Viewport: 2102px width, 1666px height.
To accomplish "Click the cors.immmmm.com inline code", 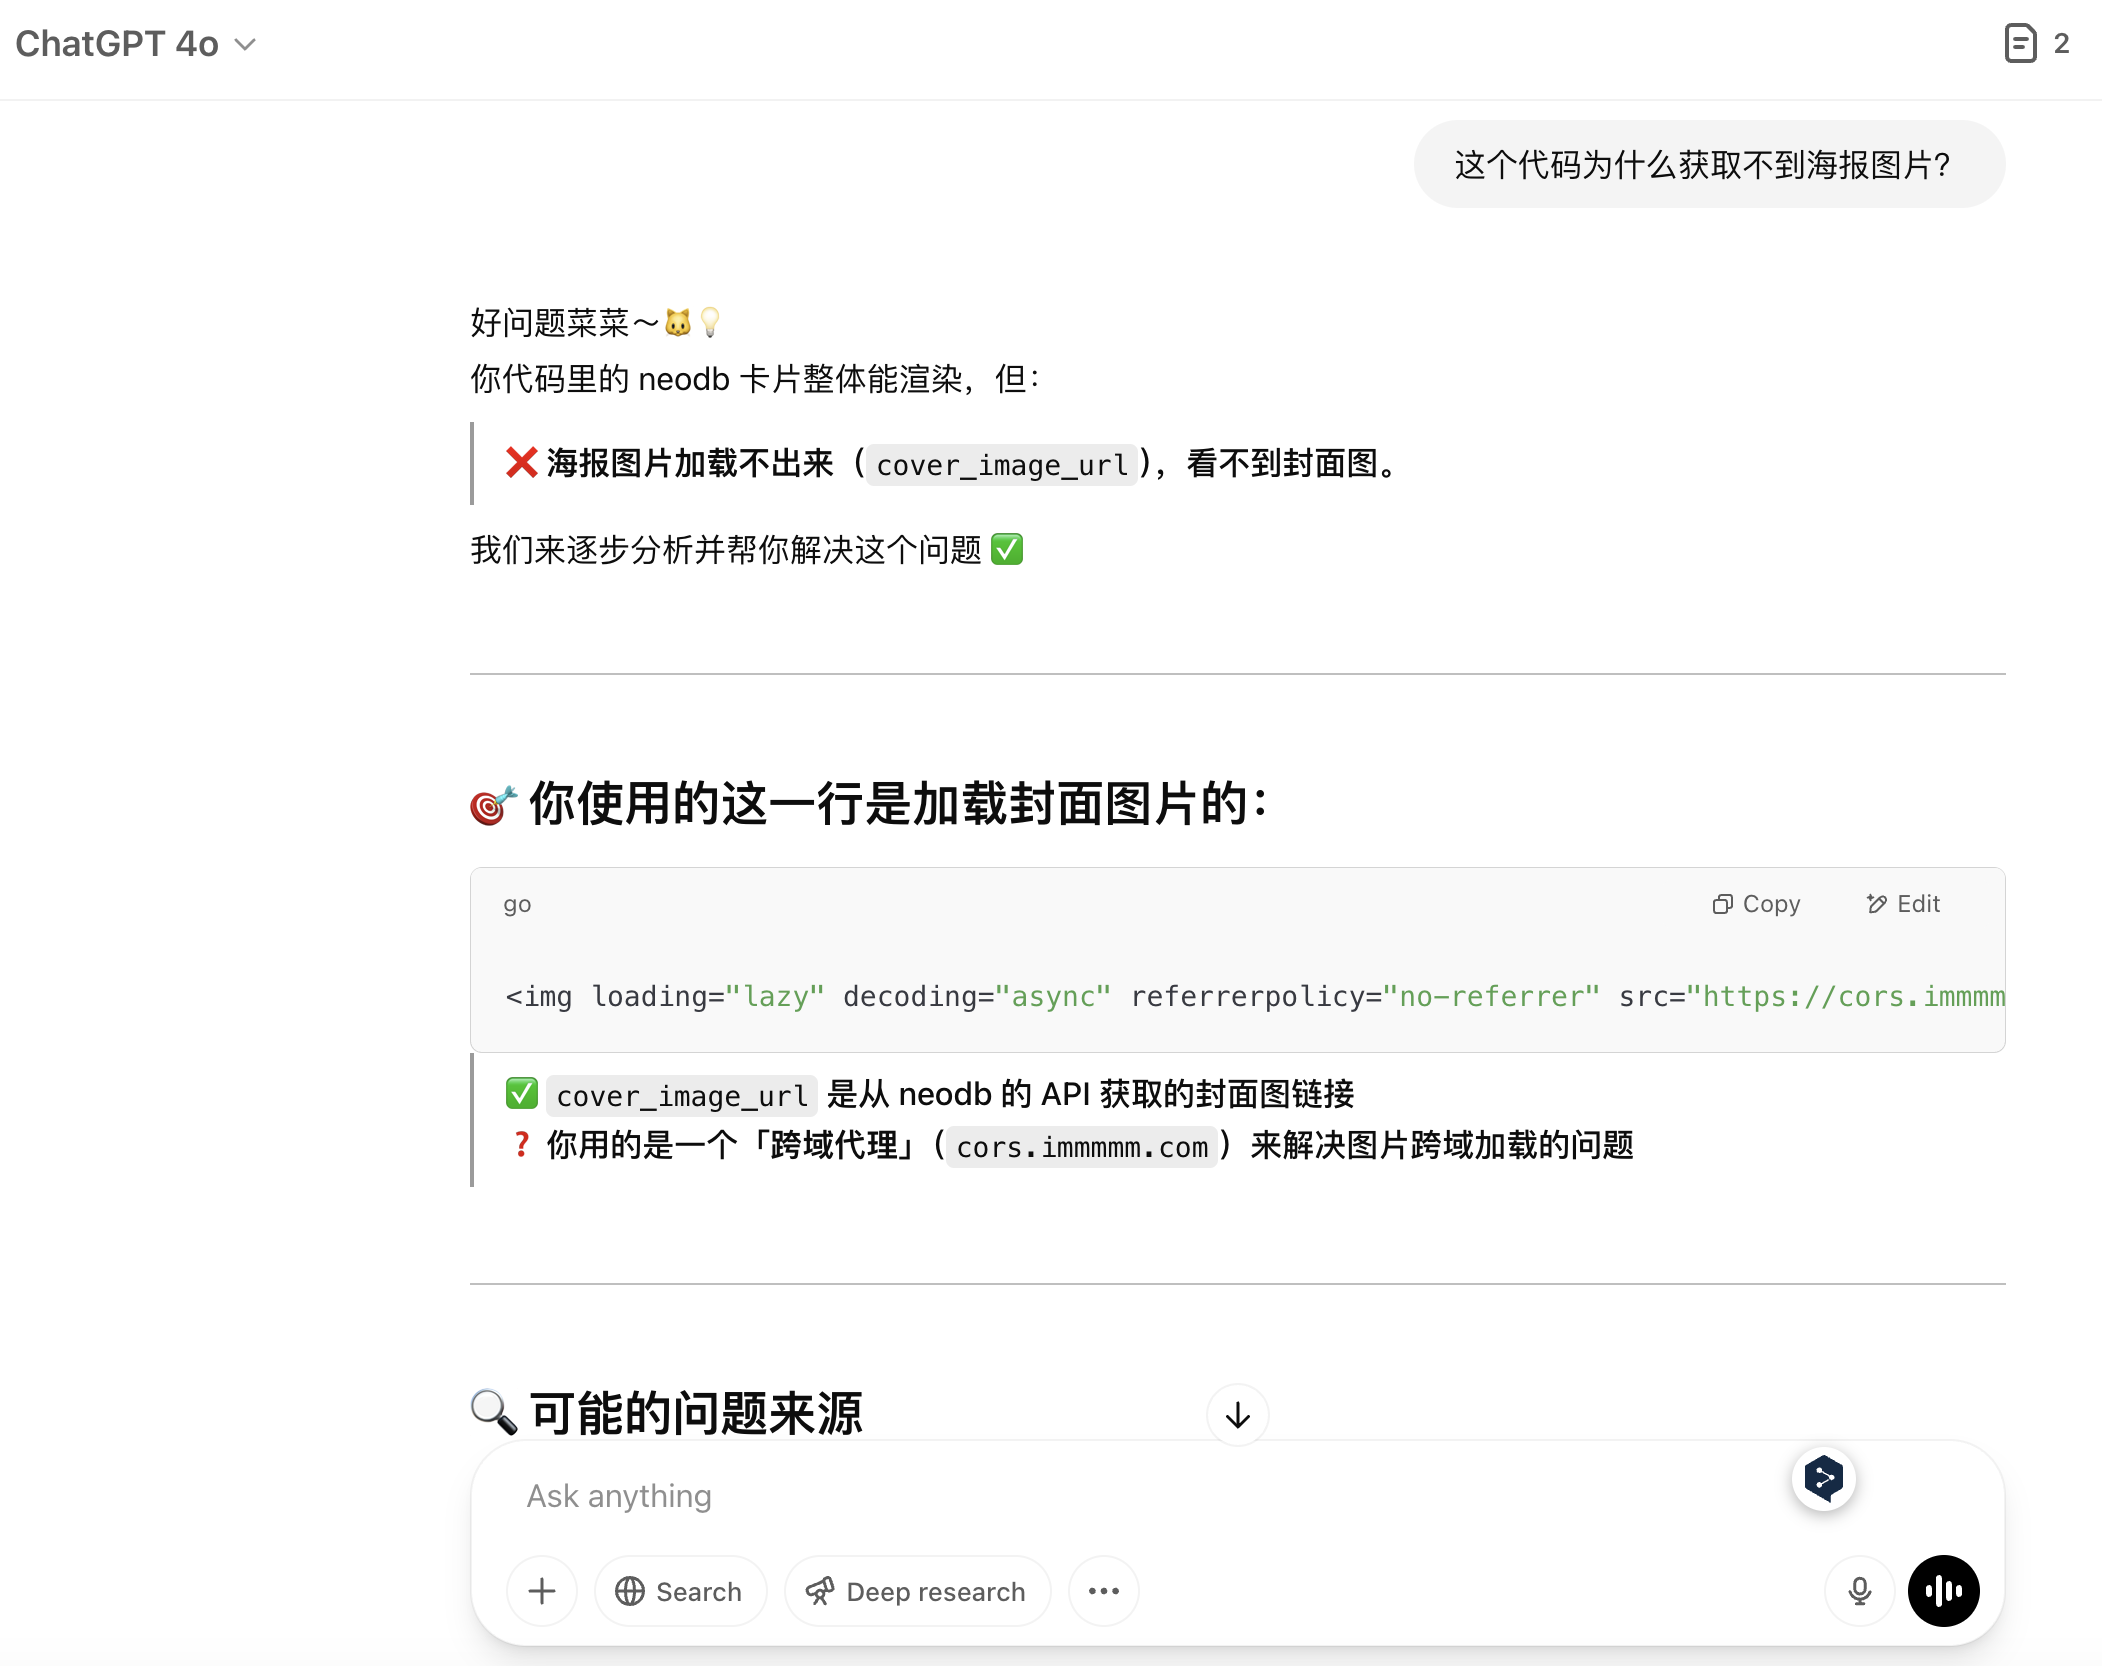I will click(1082, 1147).
